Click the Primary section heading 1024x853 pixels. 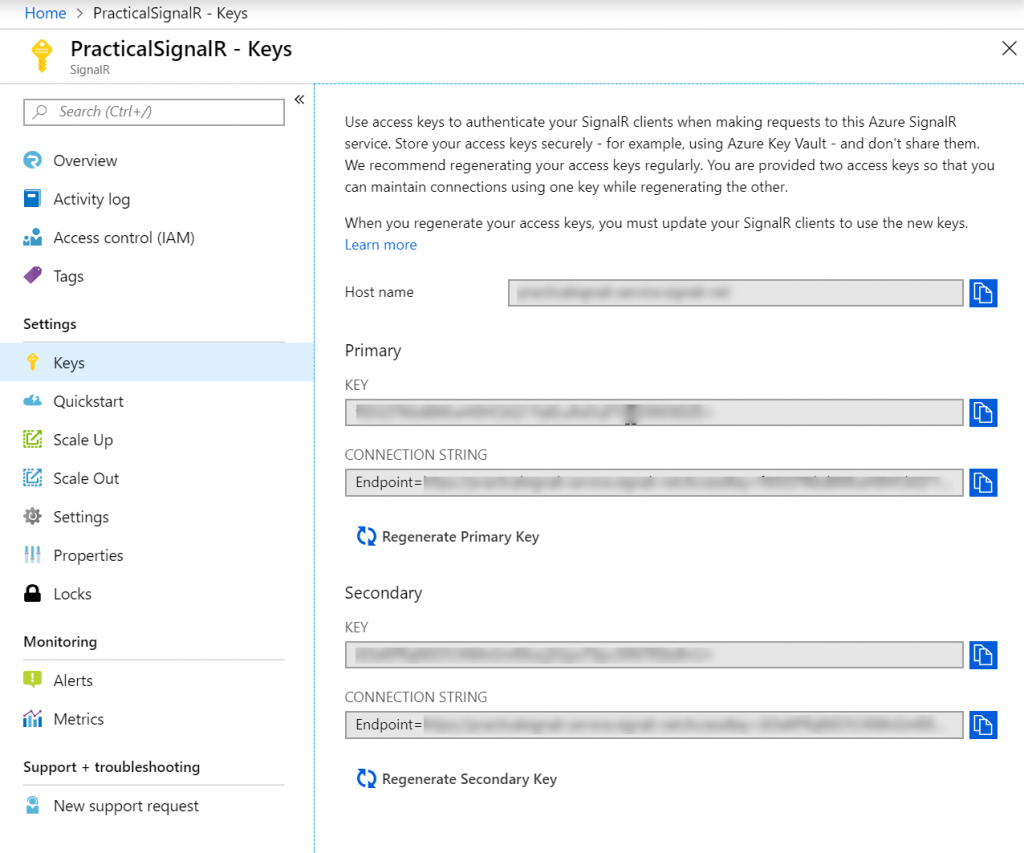point(373,351)
